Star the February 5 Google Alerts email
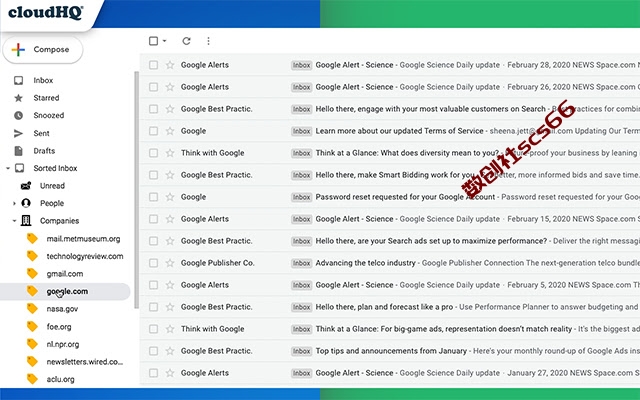 [x=170, y=285]
